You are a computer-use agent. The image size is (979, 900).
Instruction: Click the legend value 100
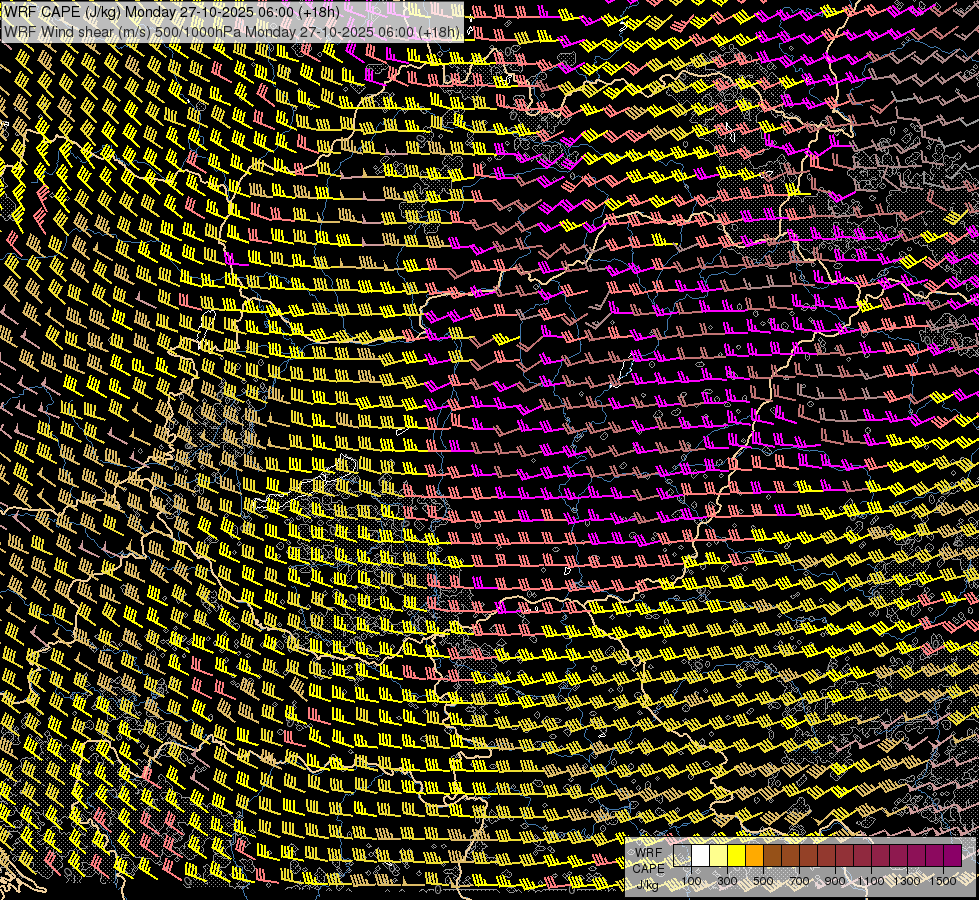coord(691,881)
